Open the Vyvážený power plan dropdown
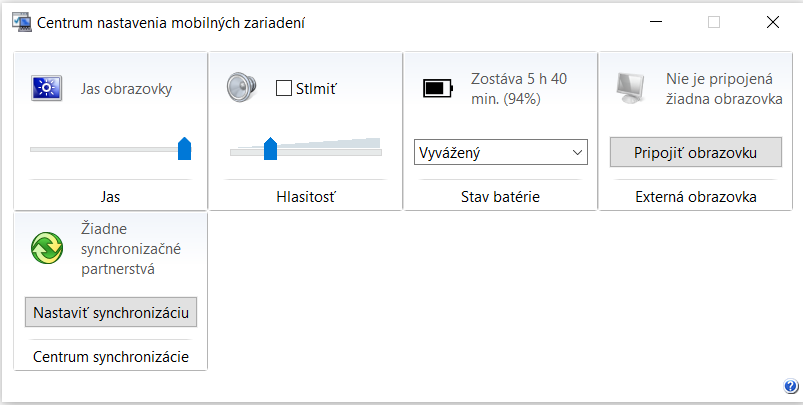Viewport: 803px width, 405px height. (500, 152)
